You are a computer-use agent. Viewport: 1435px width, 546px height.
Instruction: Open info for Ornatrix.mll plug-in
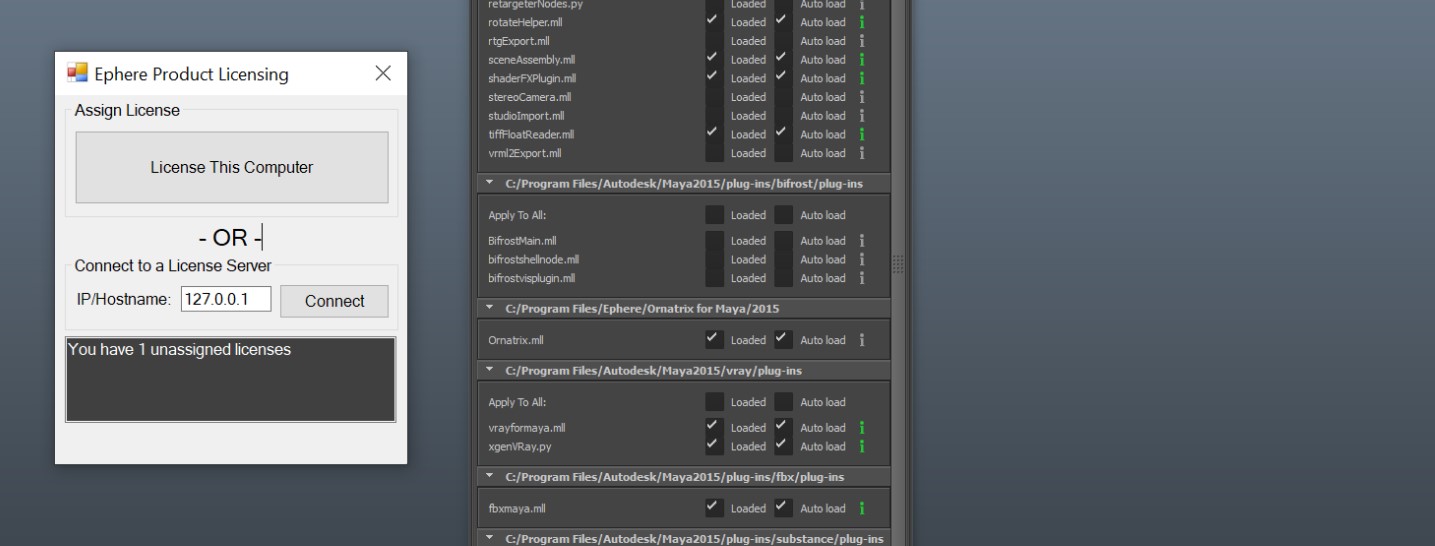click(x=862, y=340)
